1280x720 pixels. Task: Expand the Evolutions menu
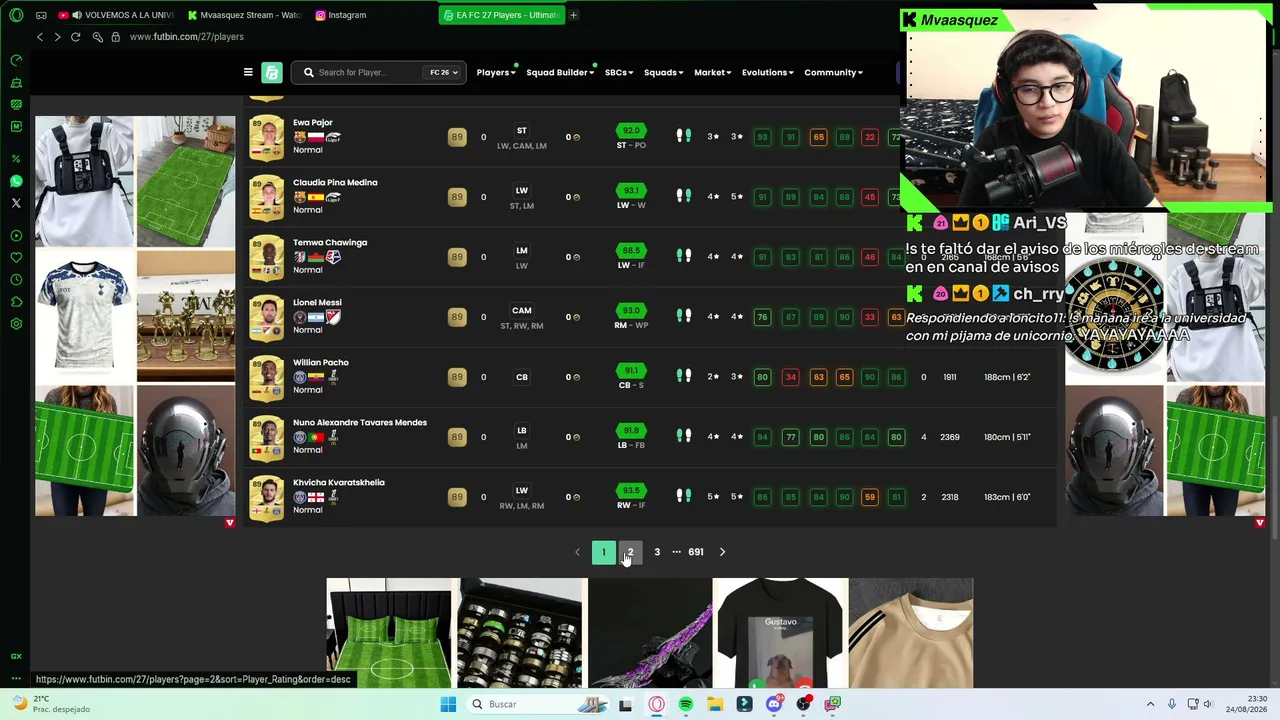(x=767, y=72)
